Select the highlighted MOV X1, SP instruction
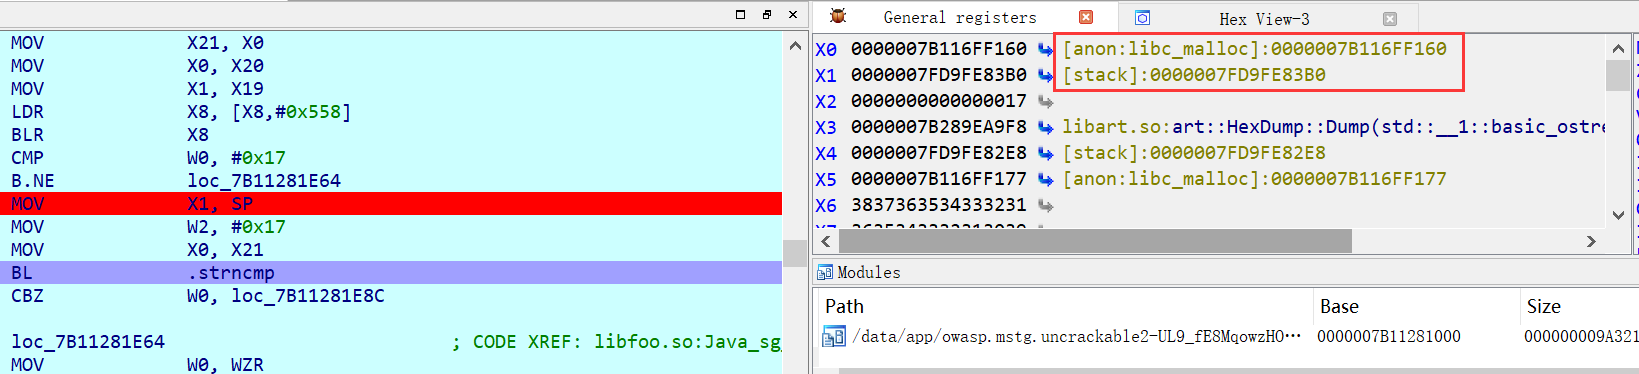This screenshot has height=374, width=1639. [391, 203]
